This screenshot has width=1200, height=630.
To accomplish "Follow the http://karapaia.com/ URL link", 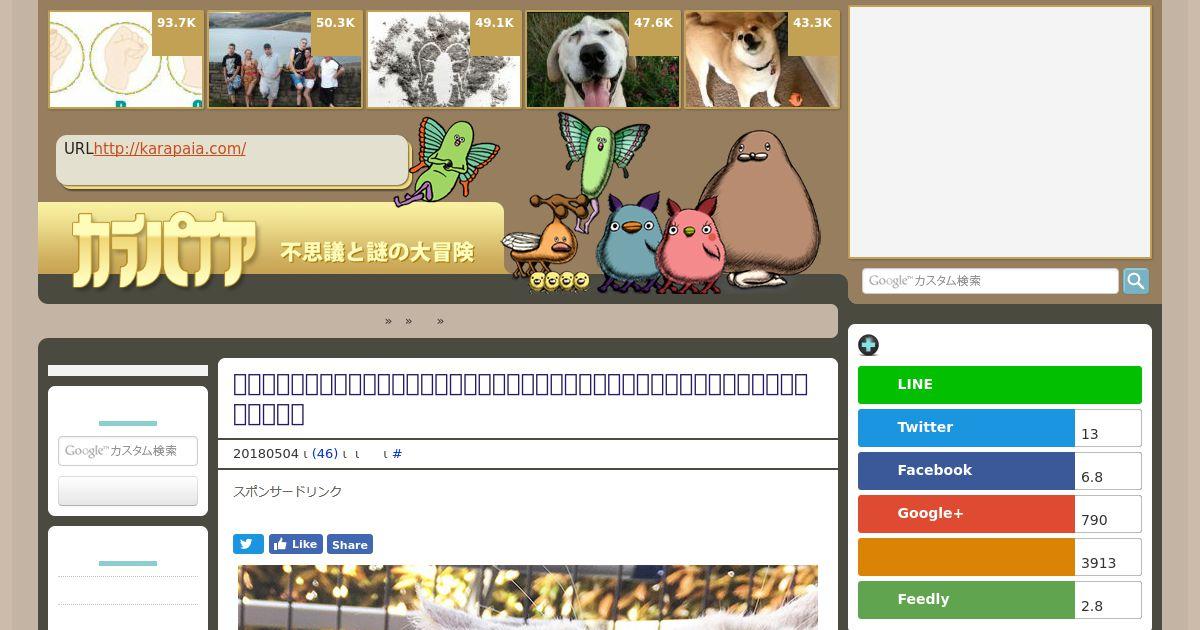I will [170, 149].
